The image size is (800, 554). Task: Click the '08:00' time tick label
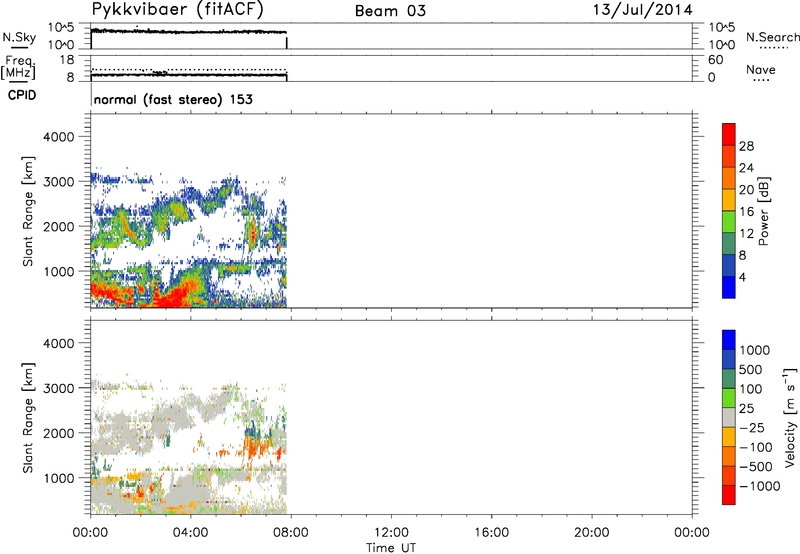(x=291, y=533)
